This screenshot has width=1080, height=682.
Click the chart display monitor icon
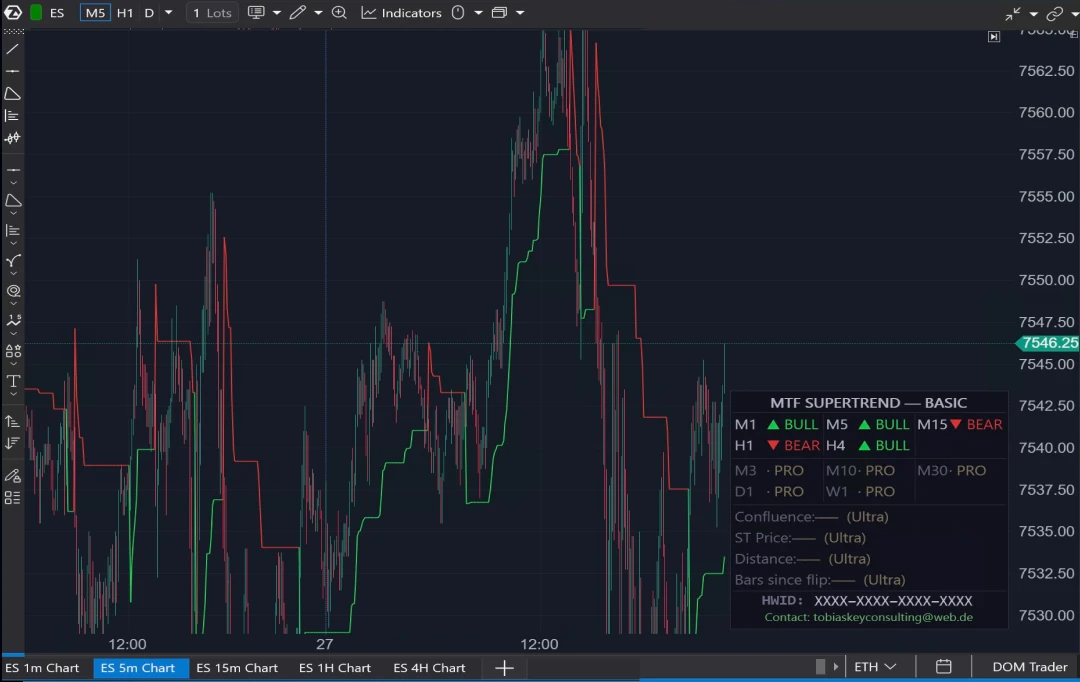[256, 12]
